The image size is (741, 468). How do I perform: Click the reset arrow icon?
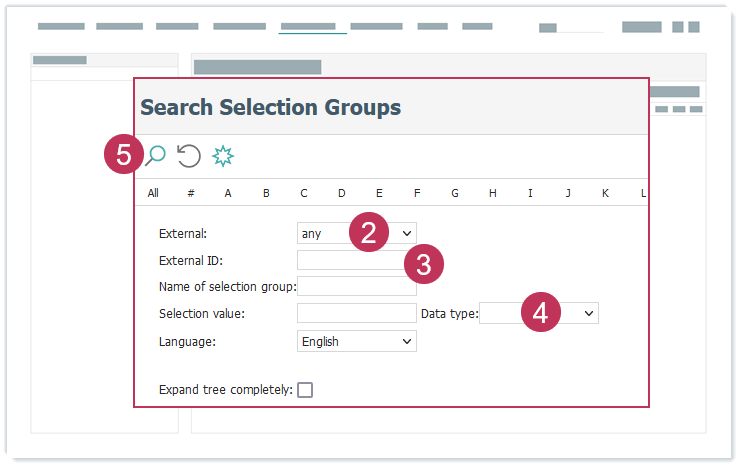(189, 155)
